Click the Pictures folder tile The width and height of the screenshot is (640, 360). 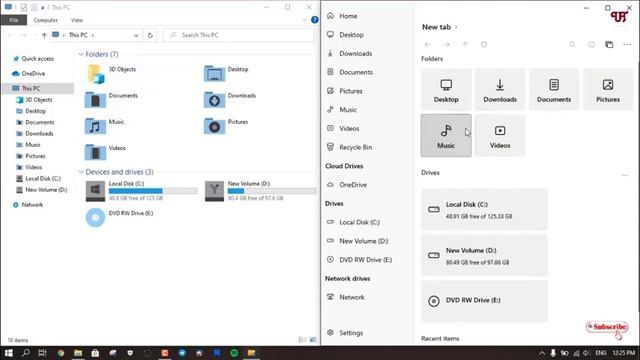click(x=608, y=90)
